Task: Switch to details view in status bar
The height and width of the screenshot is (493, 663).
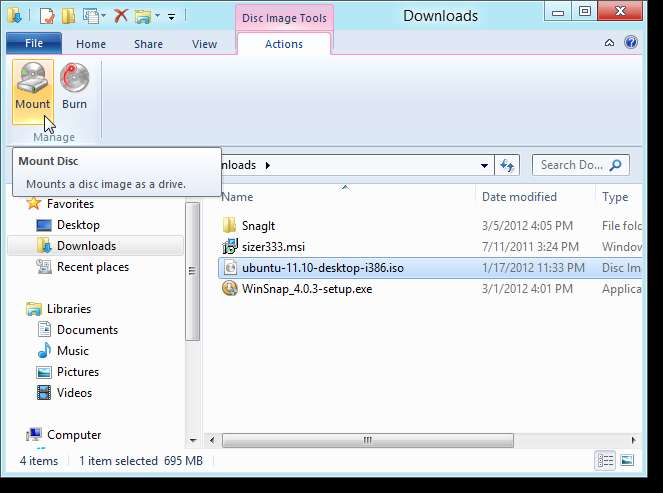Action: tap(605, 460)
